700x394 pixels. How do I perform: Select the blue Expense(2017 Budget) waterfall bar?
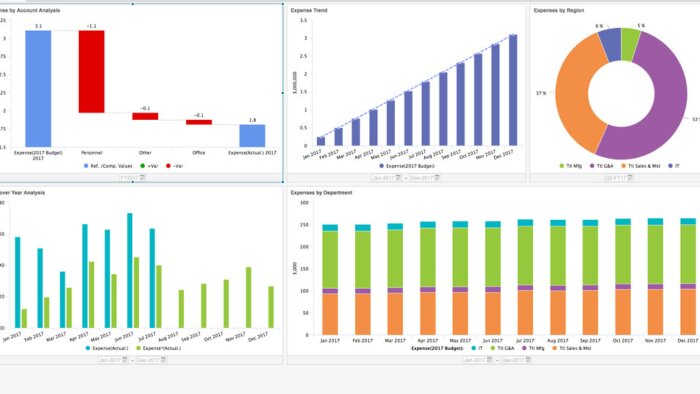point(38,88)
